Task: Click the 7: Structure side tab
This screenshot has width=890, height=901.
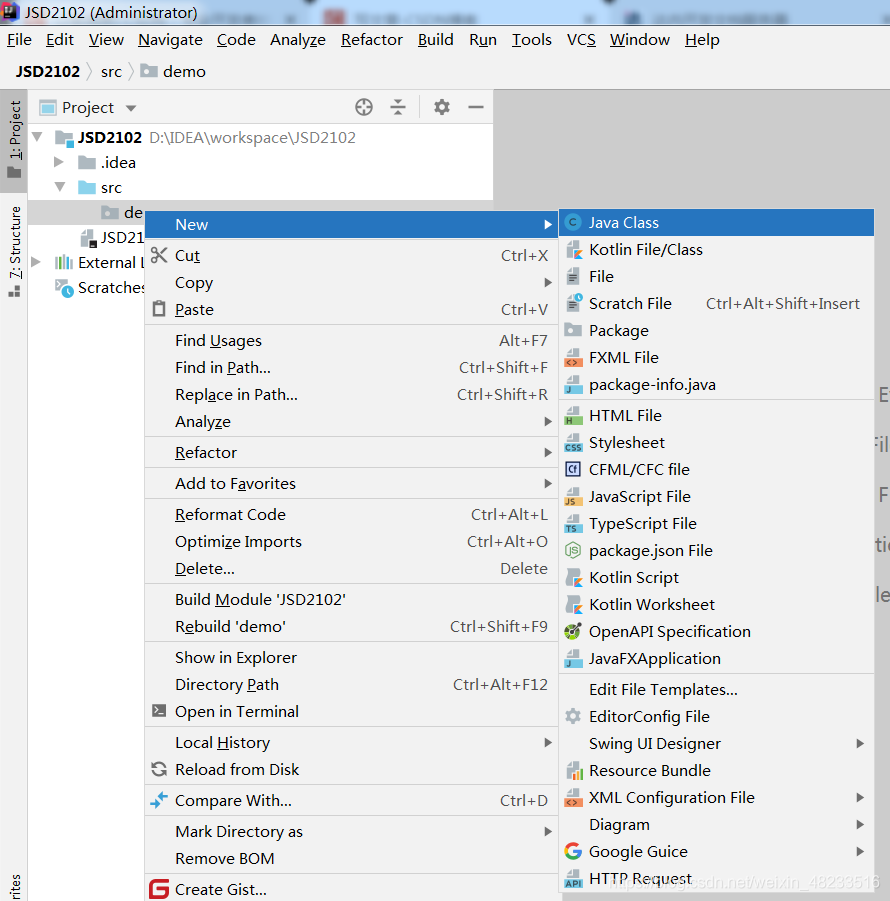Action: [14, 252]
